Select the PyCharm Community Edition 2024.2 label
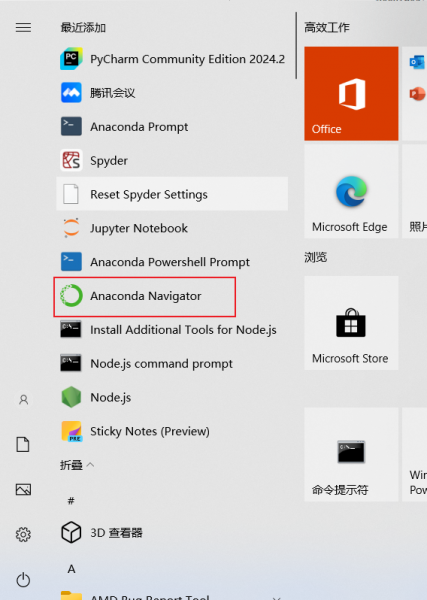Screen dimensions: 427x600 187,59
